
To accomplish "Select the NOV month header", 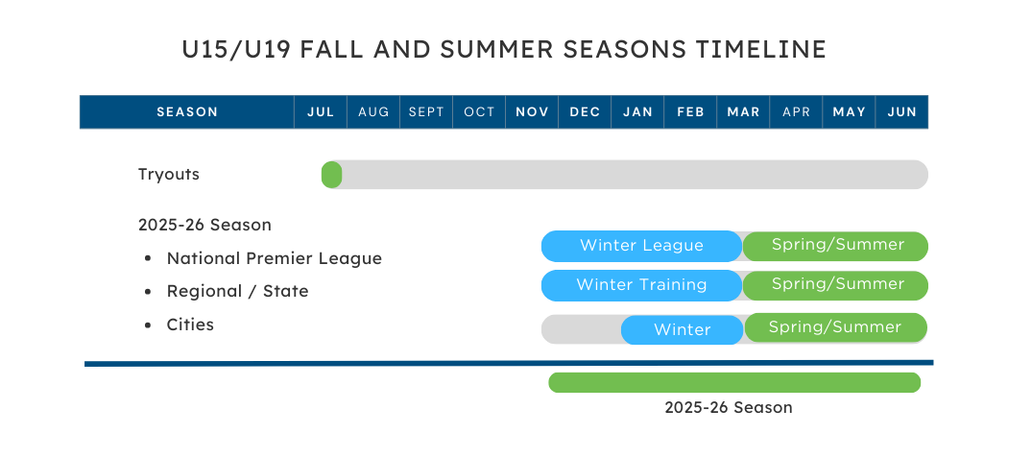I will [x=532, y=112].
